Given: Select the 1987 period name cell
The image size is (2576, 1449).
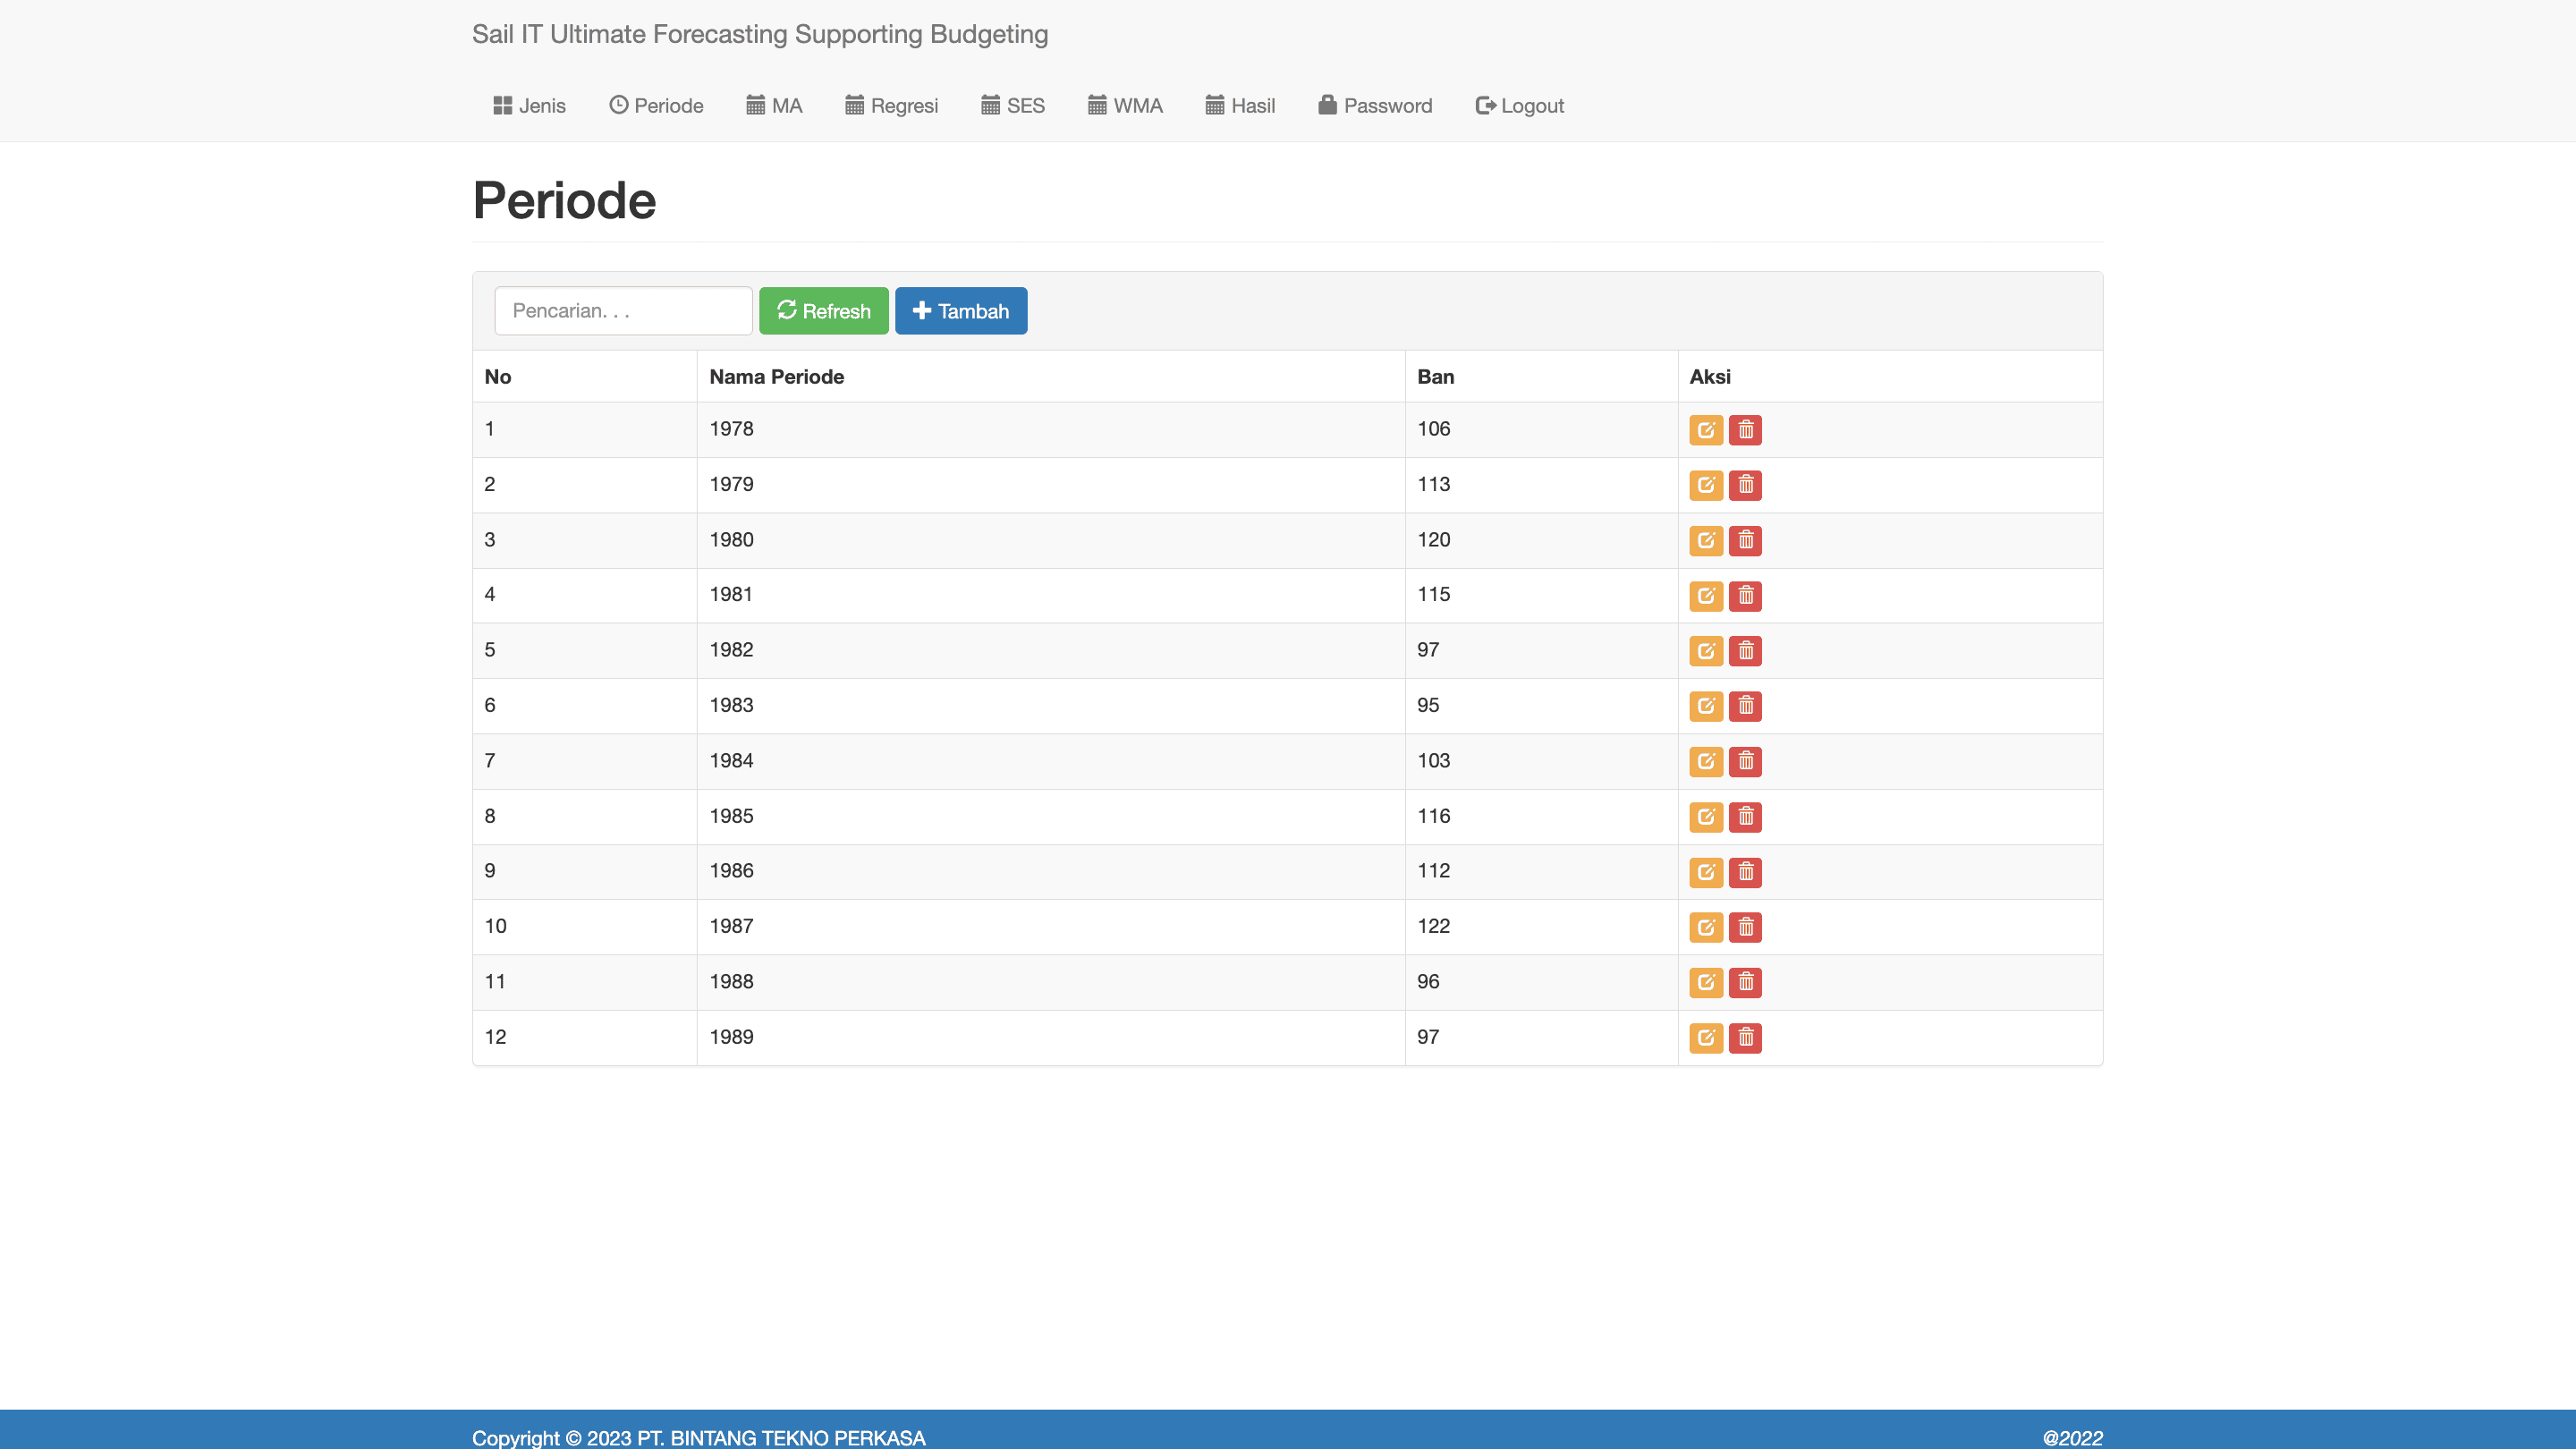Looking at the screenshot, I should click(1051, 927).
